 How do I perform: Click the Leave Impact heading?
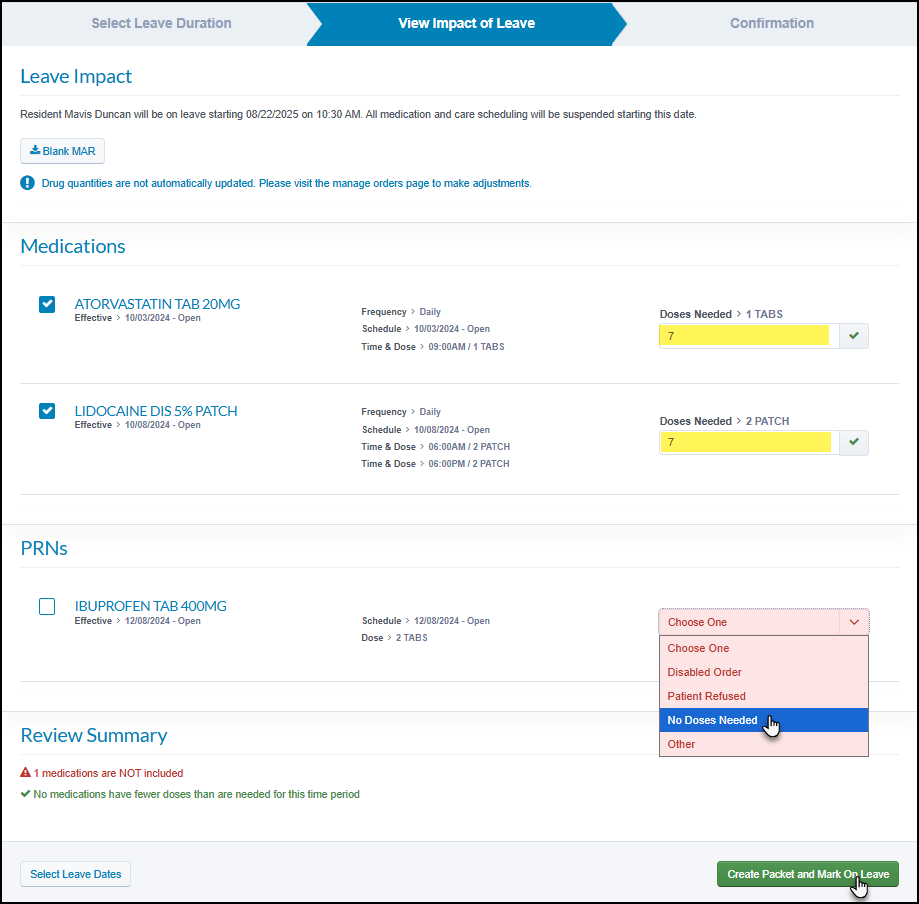tap(76, 76)
